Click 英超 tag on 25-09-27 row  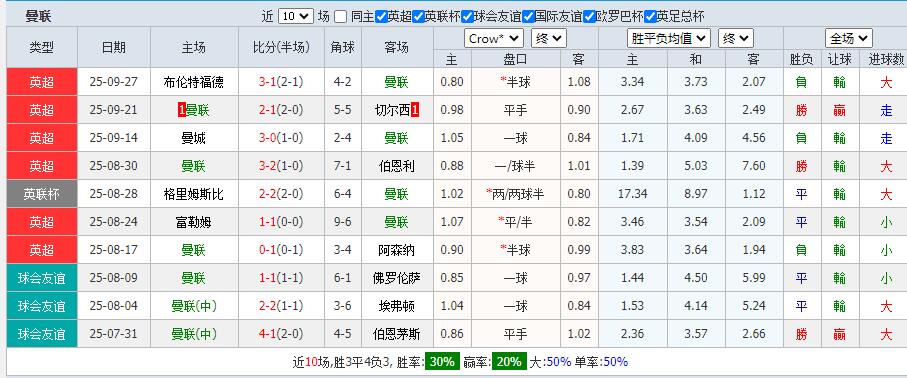tap(42, 82)
